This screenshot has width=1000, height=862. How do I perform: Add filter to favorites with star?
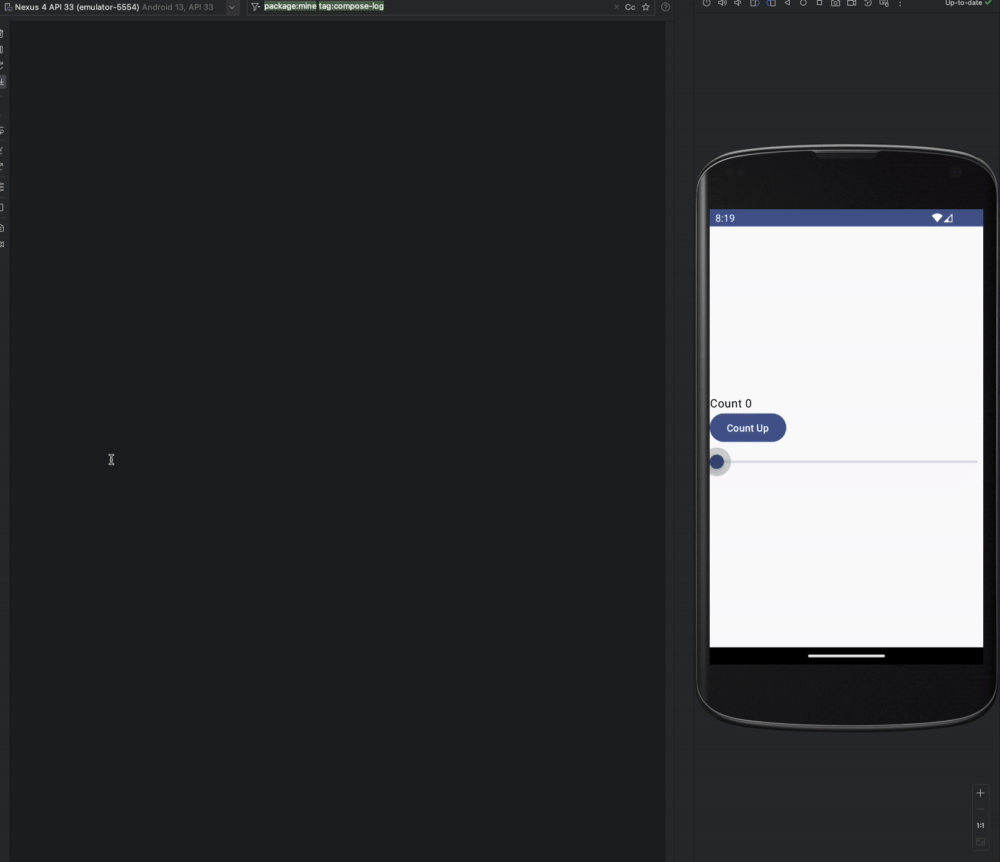coord(646,7)
